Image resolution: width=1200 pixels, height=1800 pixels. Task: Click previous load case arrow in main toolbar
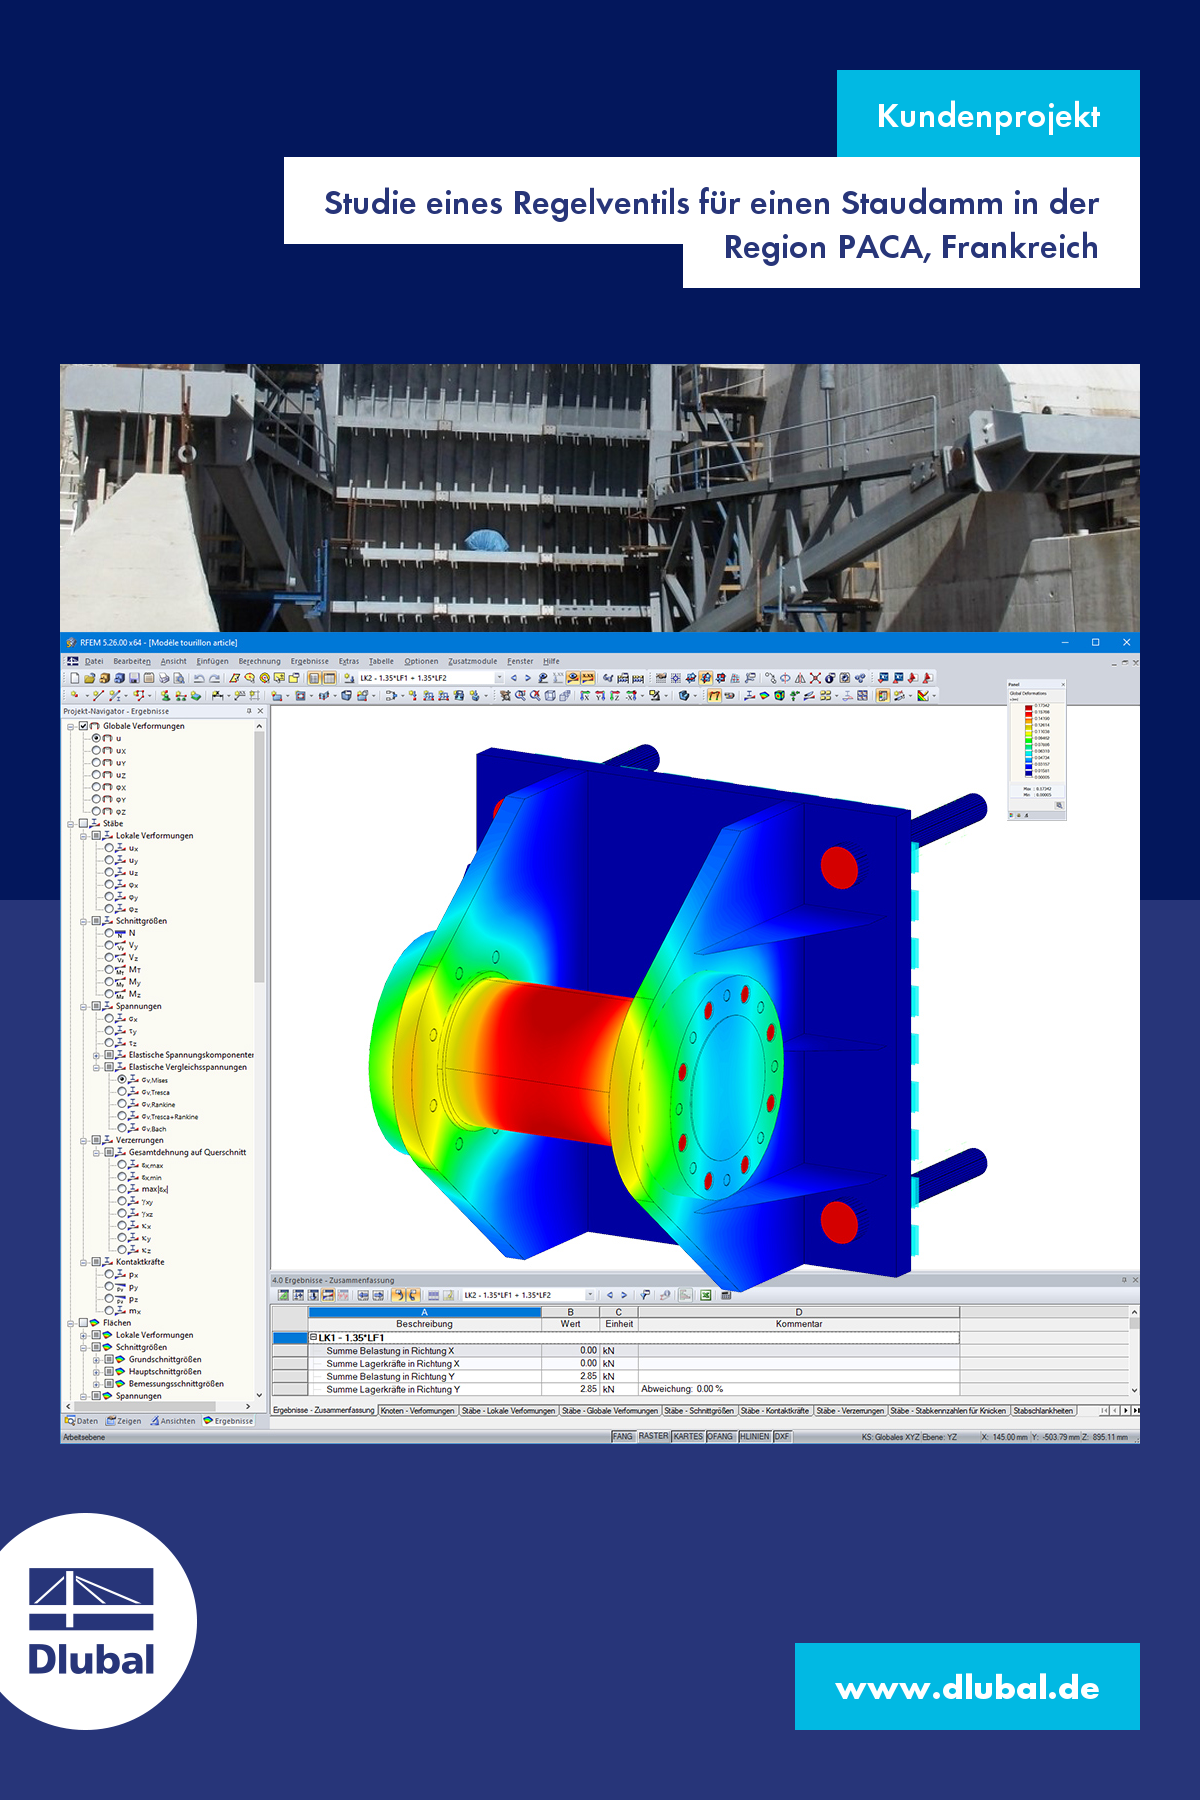[x=514, y=678]
